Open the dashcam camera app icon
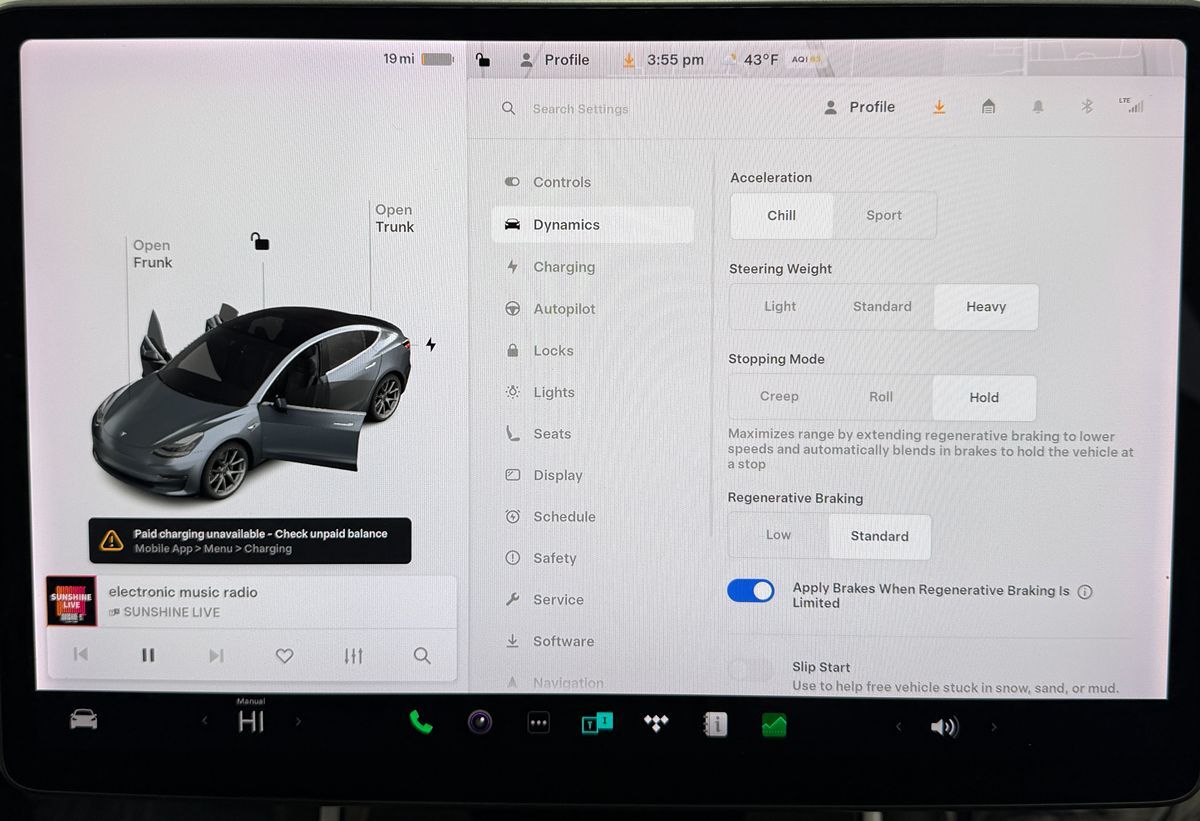 click(x=480, y=722)
